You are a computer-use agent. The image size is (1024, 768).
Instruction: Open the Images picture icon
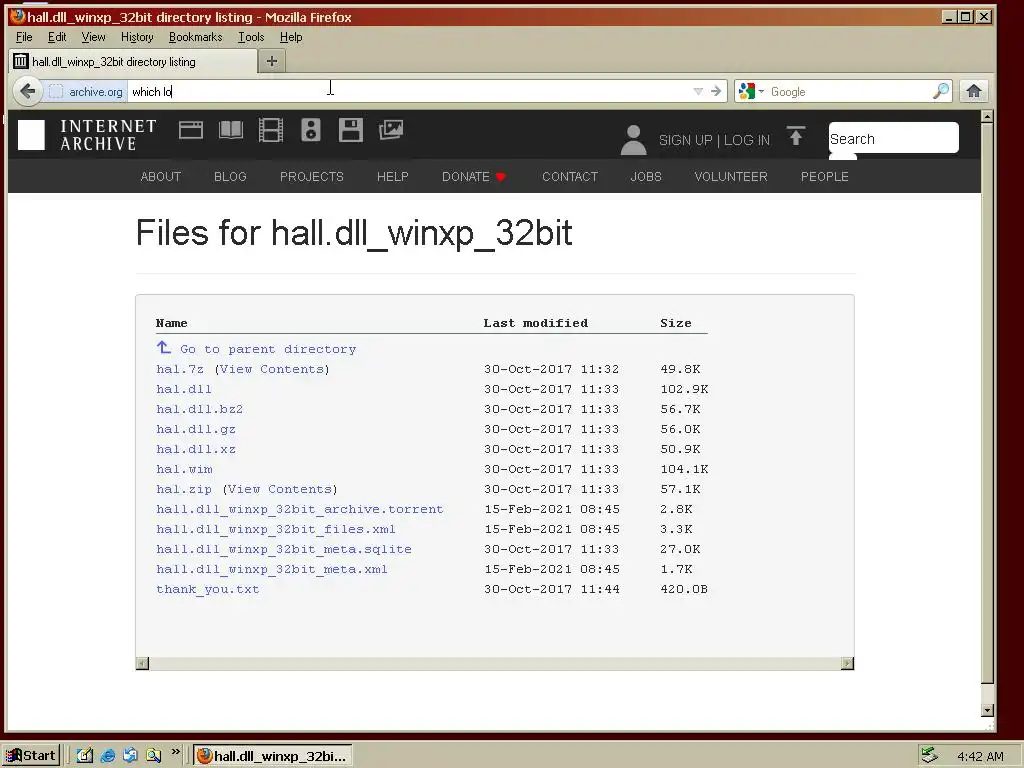click(x=391, y=130)
